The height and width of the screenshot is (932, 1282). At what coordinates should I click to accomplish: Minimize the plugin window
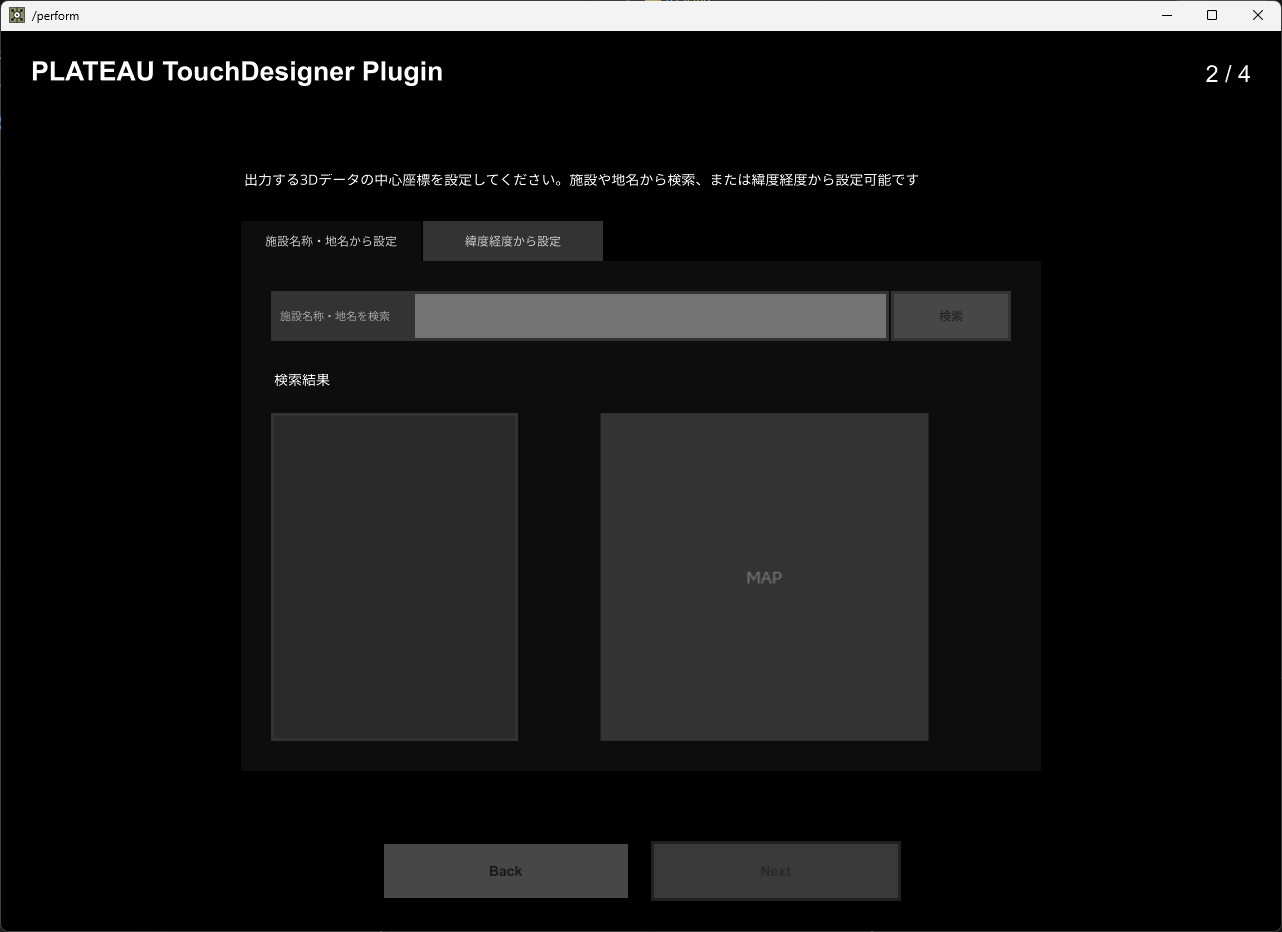[x=1167, y=15]
